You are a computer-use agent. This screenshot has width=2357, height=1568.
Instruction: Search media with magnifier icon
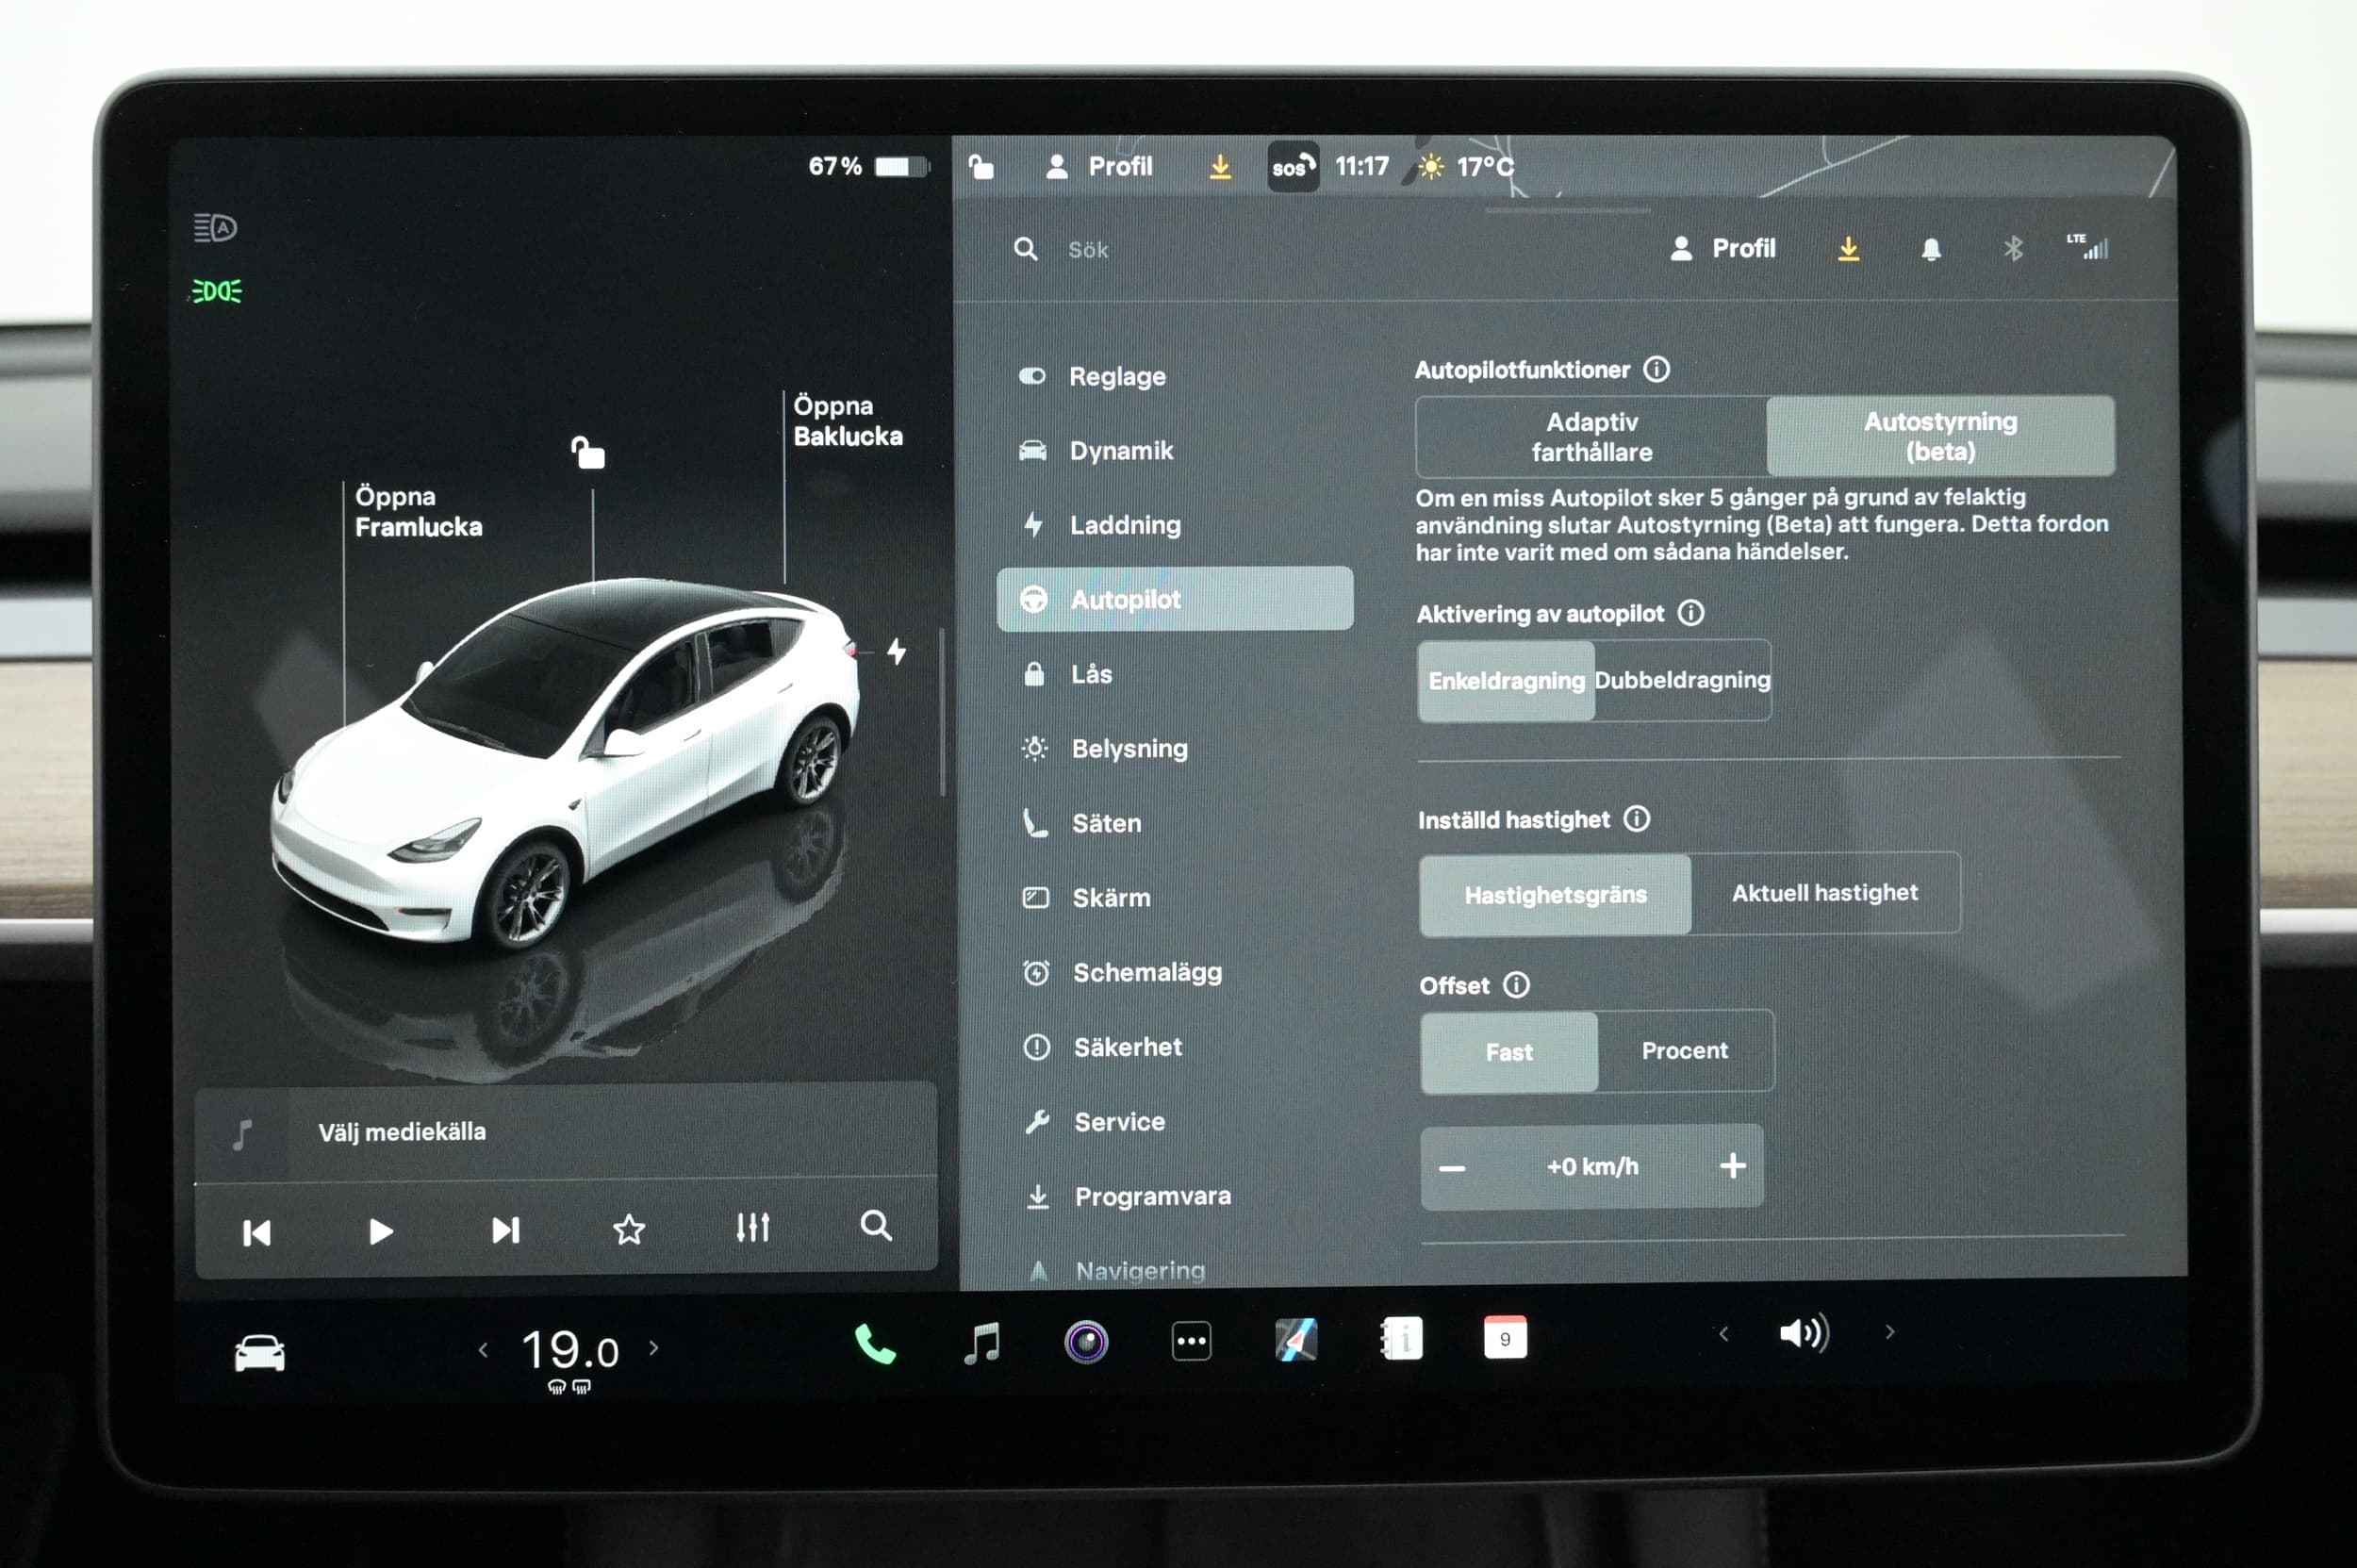[876, 1225]
